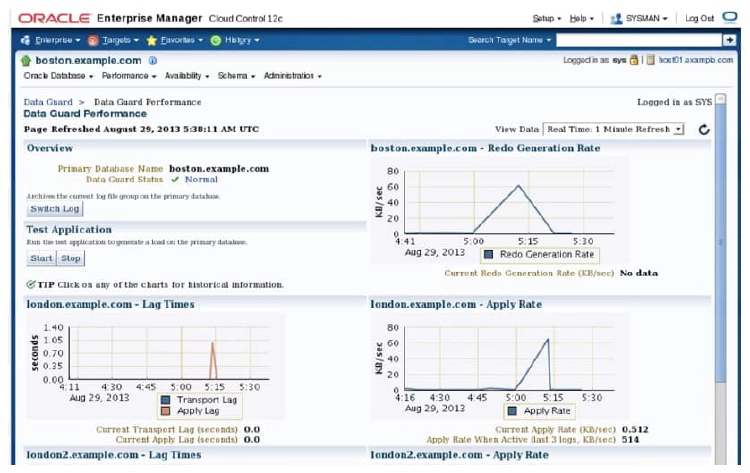Click the Oracle O logo icon top right

coord(730,17)
